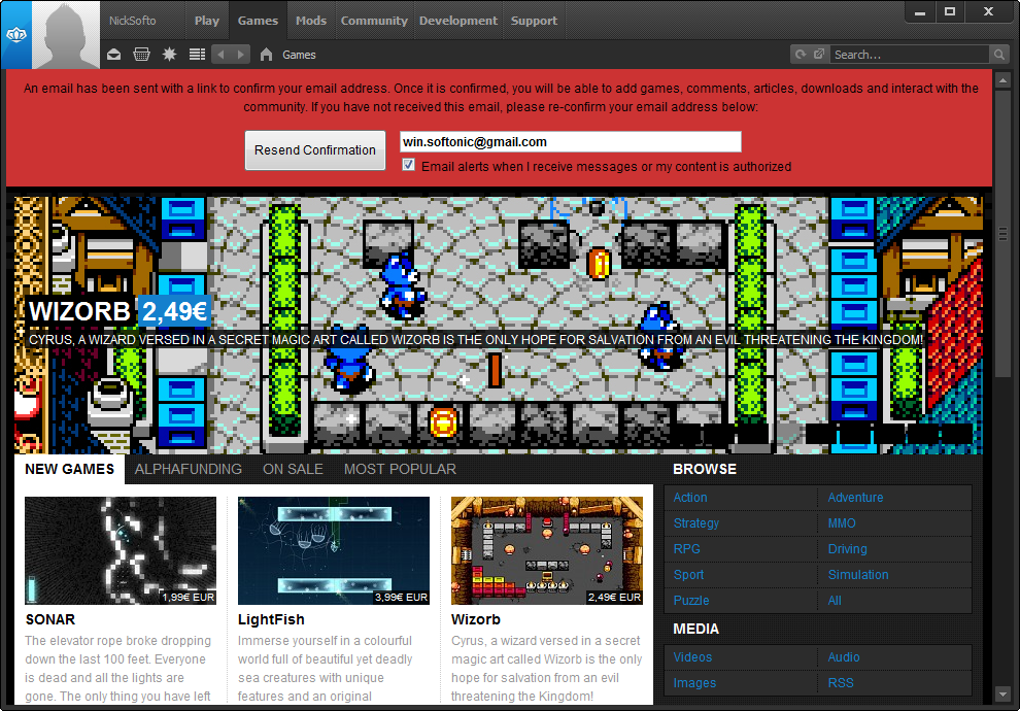Image resolution: width=1020 pixels, height=711 pixels.
Task: Browse the All category
Action: (x=835, y=600)
